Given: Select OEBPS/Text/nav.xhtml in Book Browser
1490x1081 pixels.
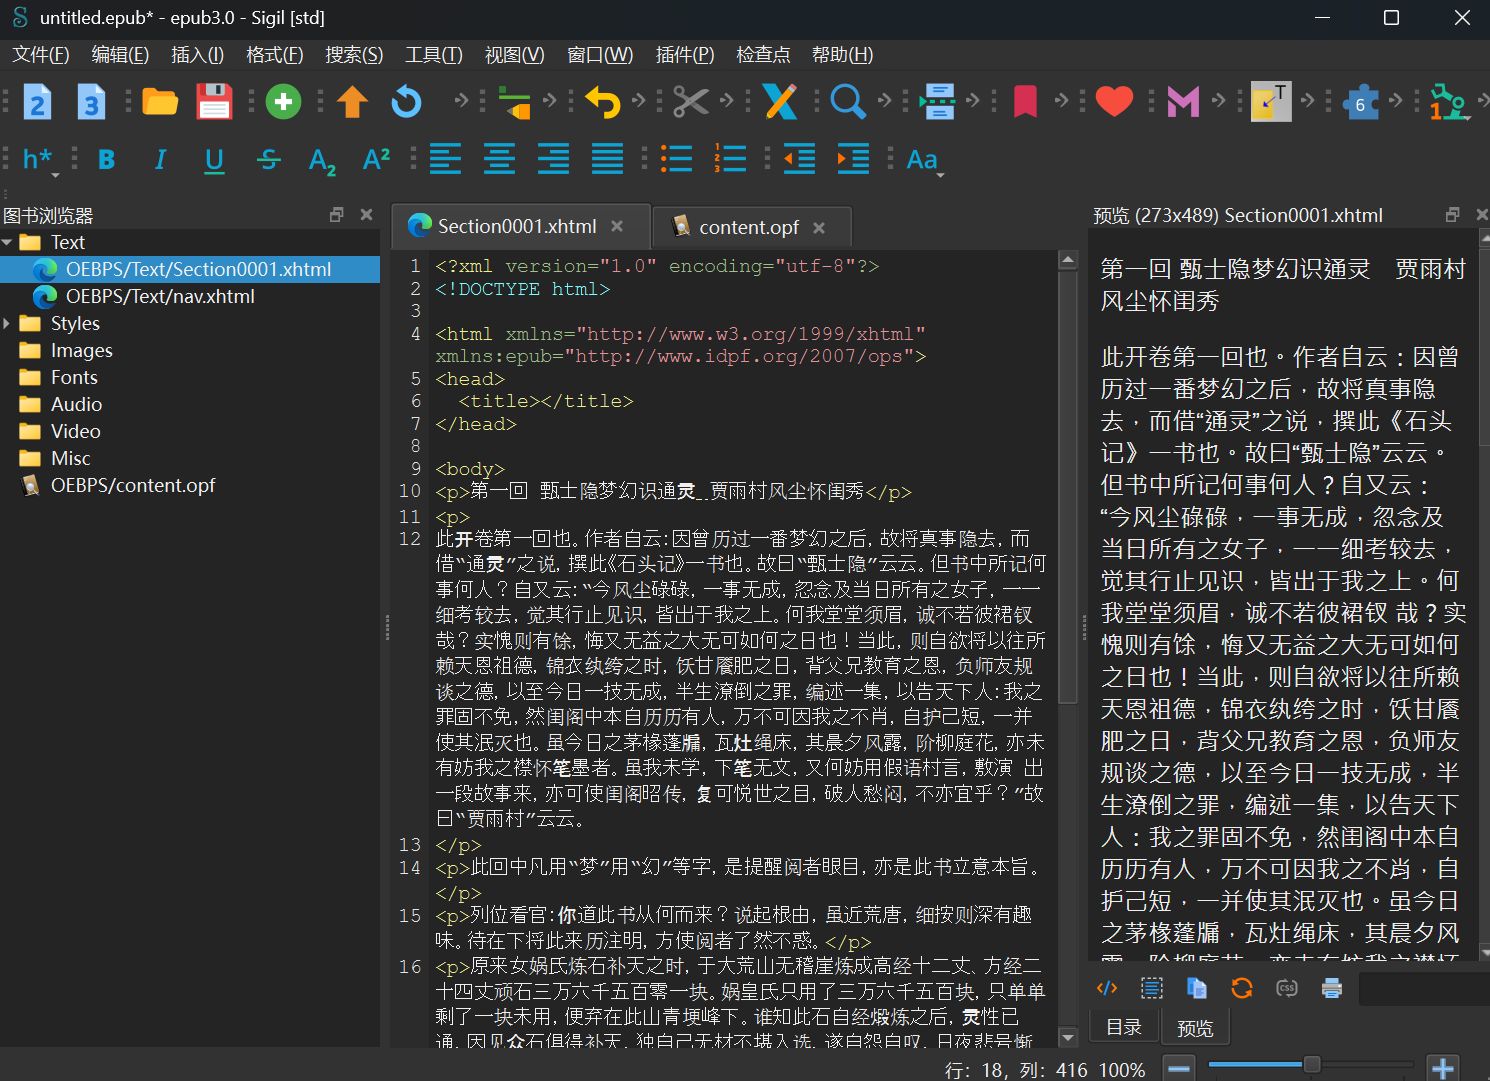Looking at the screenshot, I should pyautogui.click(x=160, y=296).
